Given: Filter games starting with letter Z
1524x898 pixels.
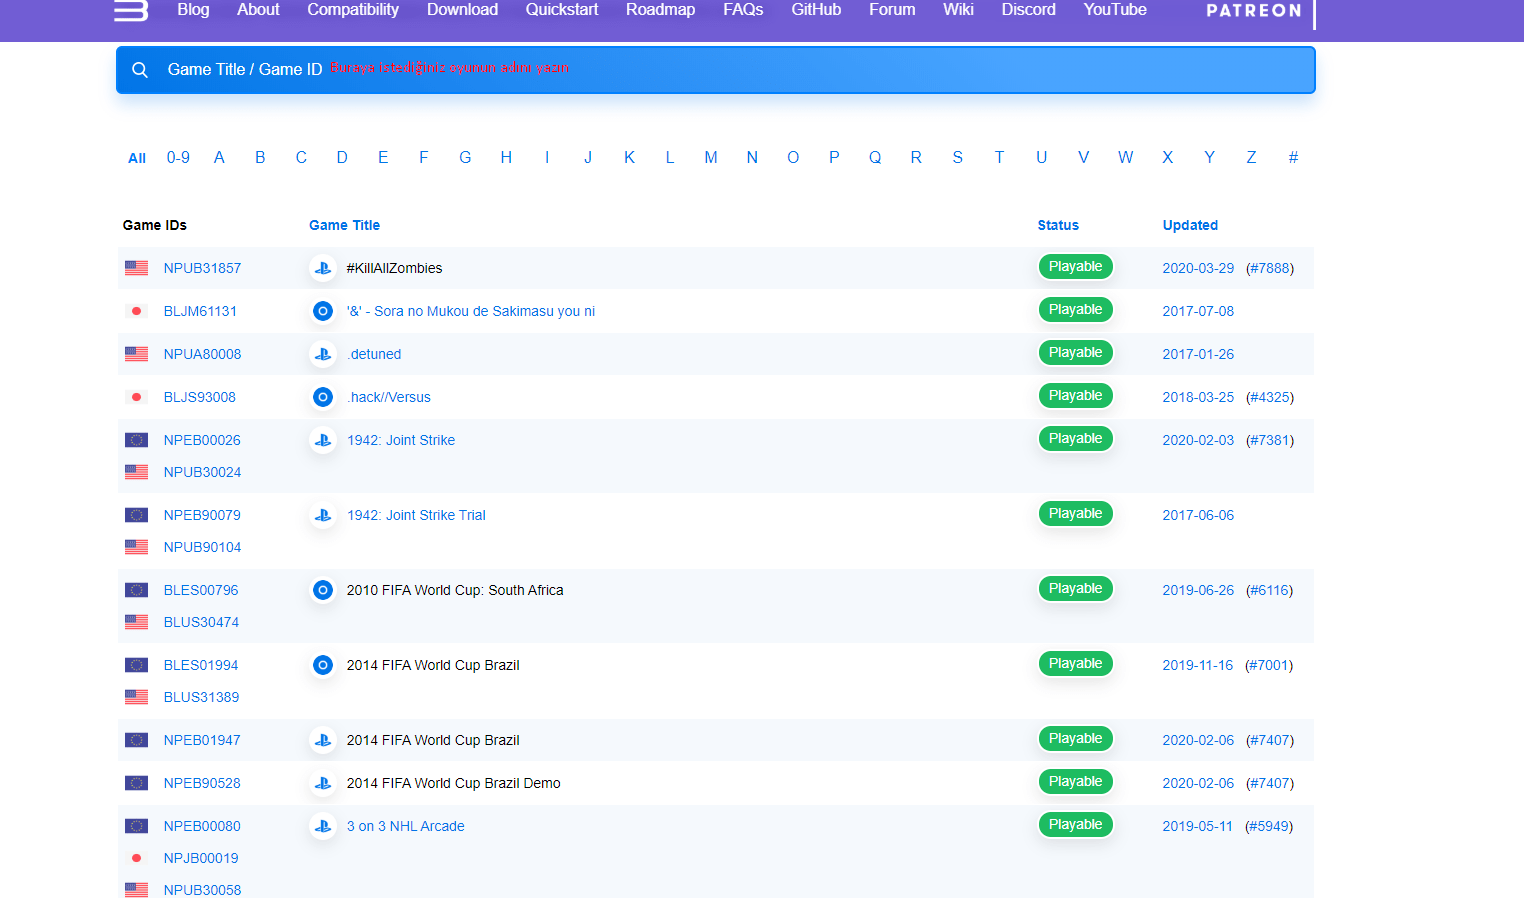Looking at the screenshot, I should pos(1251,158).
